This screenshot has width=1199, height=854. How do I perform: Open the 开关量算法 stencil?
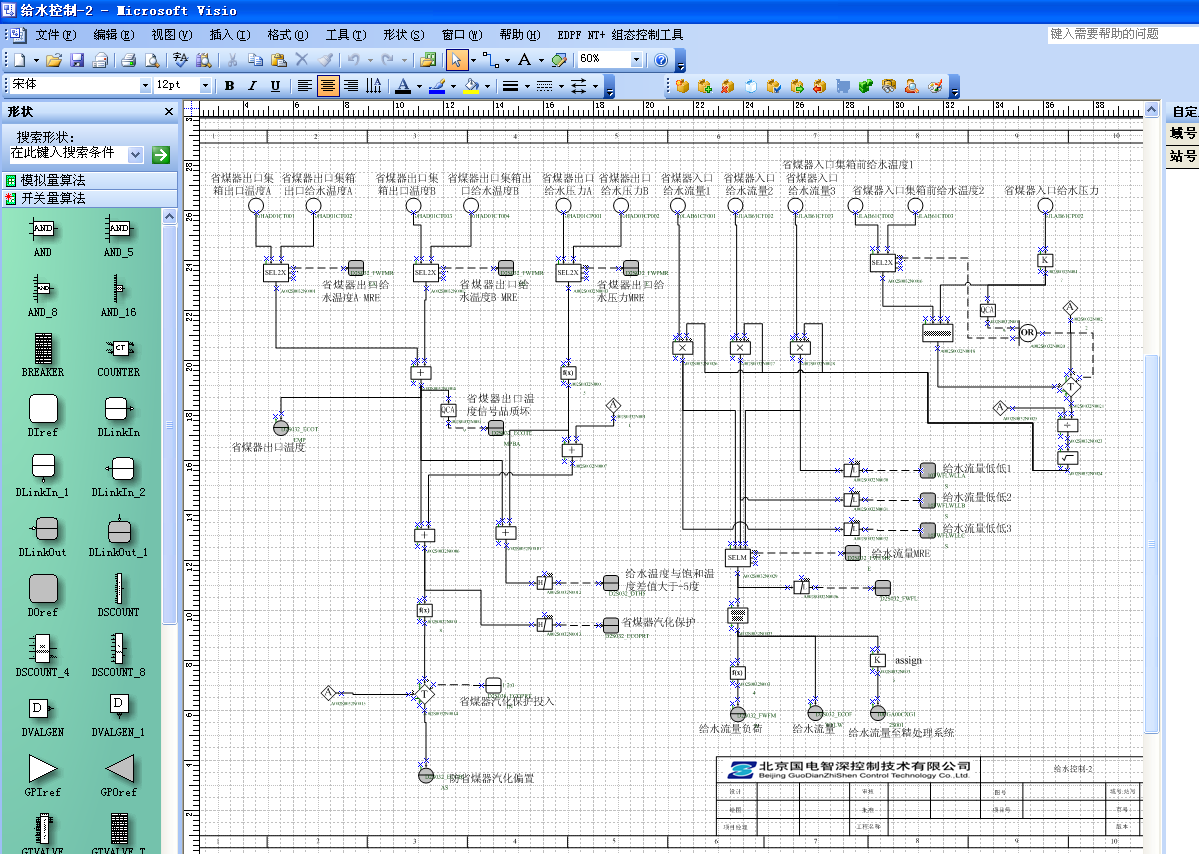click(x=90, y=199)
